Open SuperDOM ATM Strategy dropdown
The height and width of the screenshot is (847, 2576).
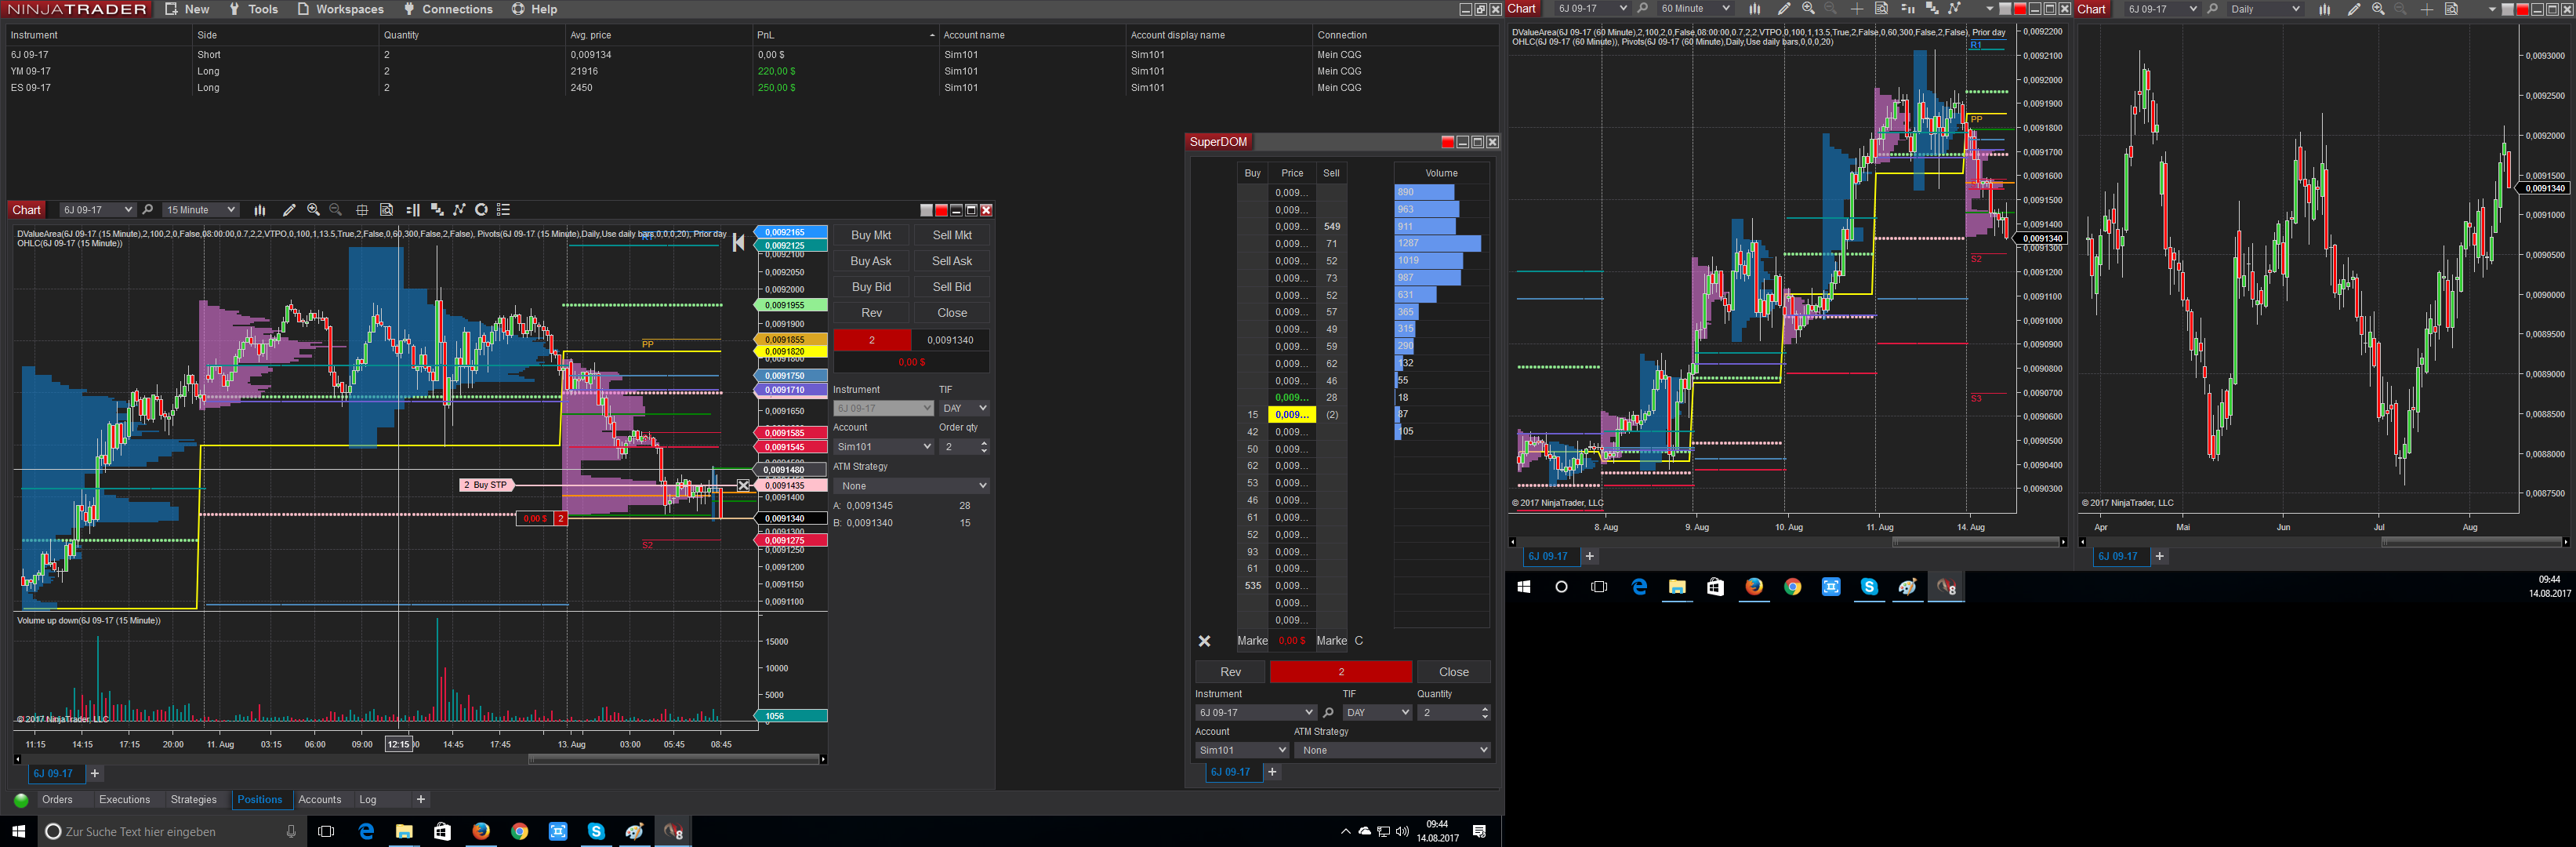pyautogui.click(x=1392, y=750)
